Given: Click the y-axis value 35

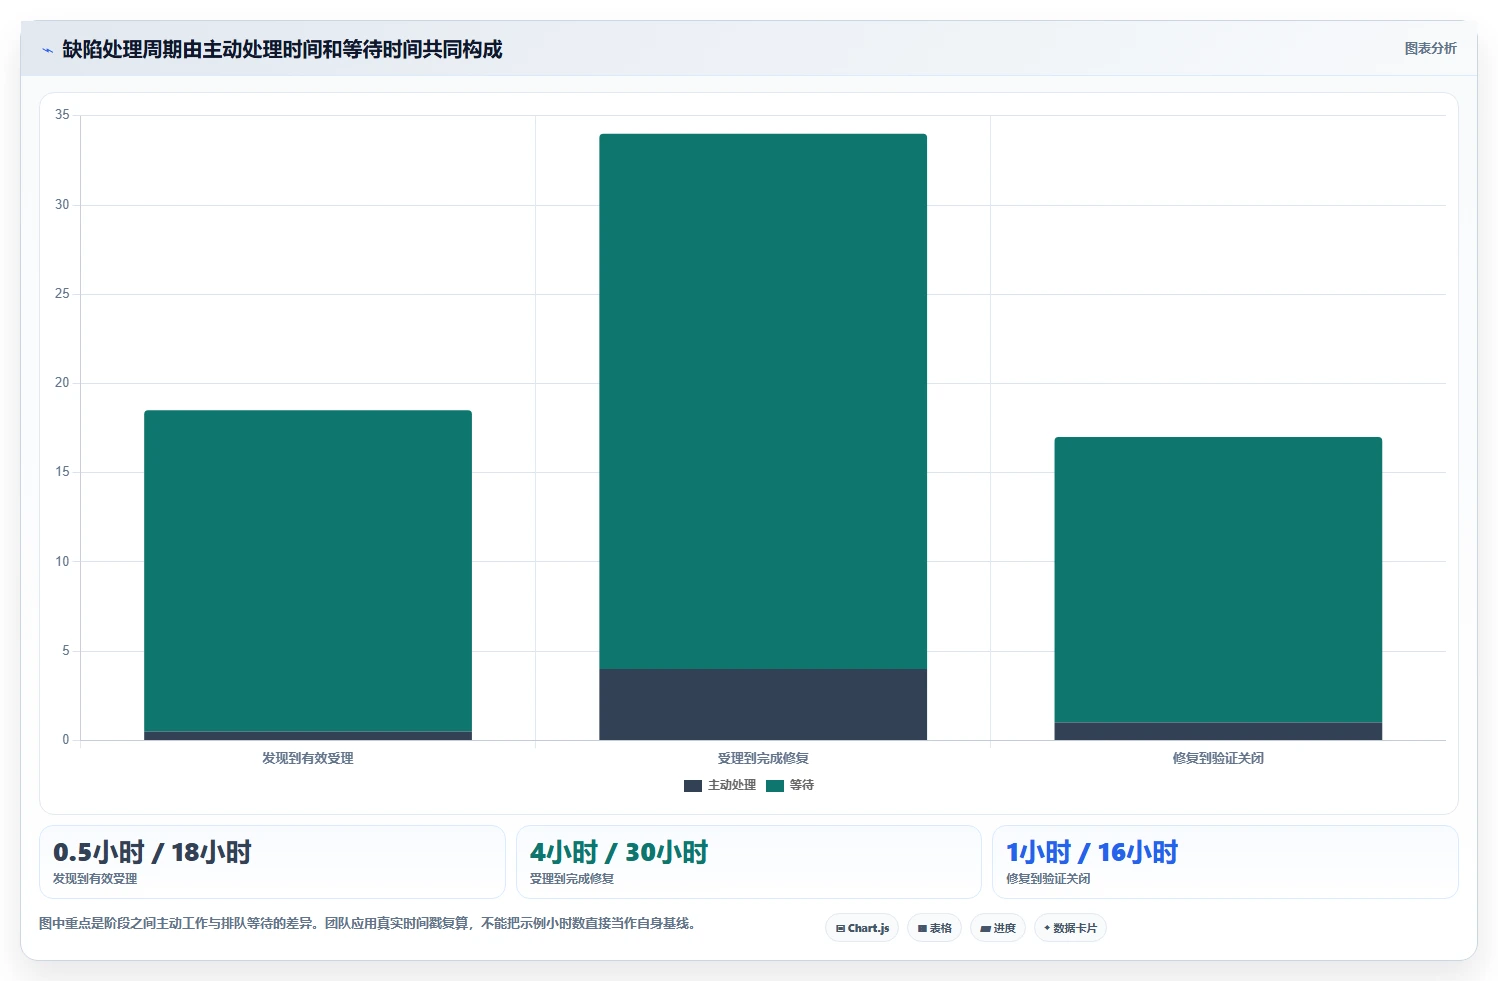Looking at the screenshot, I should [62, 115].
